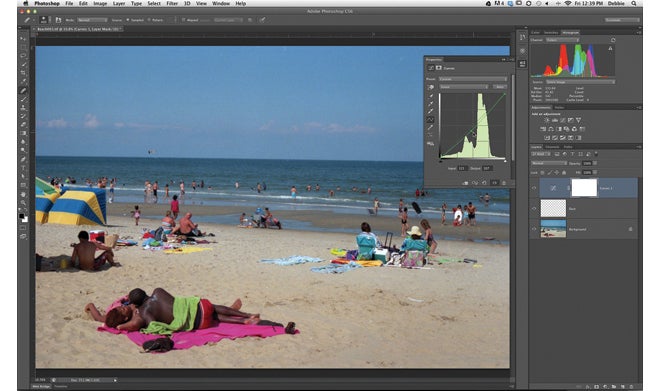Select the Crop tool in toolbox
Viewport: 660px width, 391px height.
(23, 73)
